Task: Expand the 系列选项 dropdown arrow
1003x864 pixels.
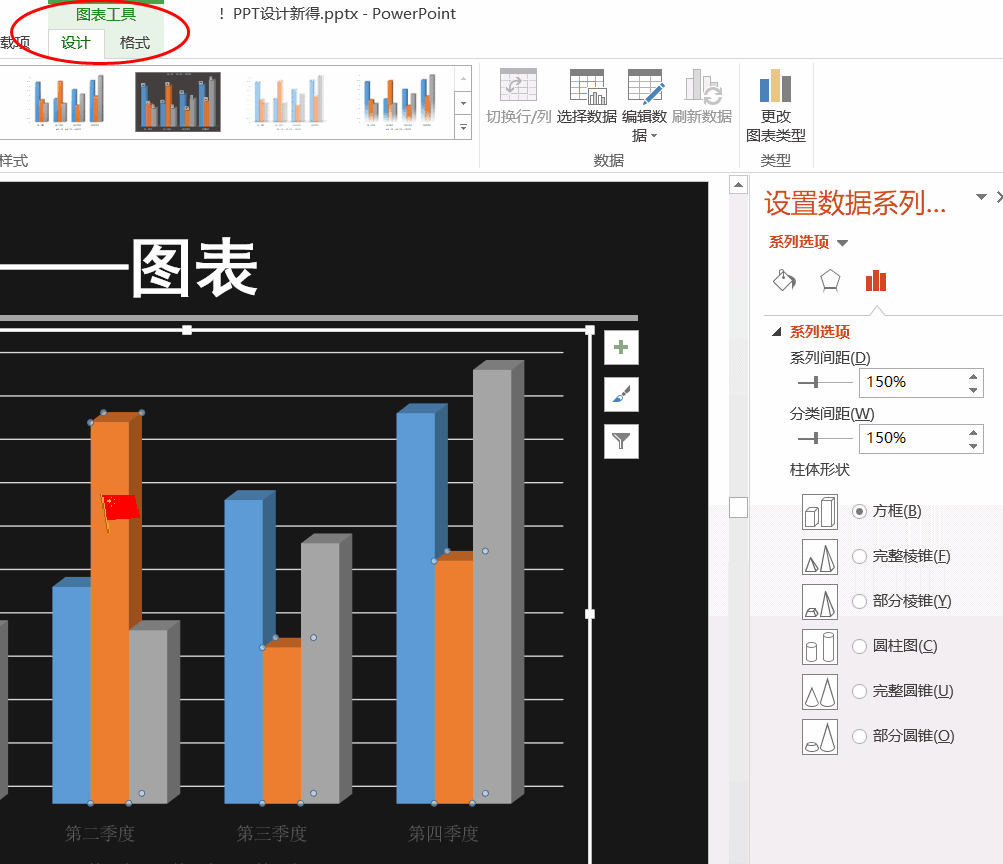Action: (x=842, y=243)
